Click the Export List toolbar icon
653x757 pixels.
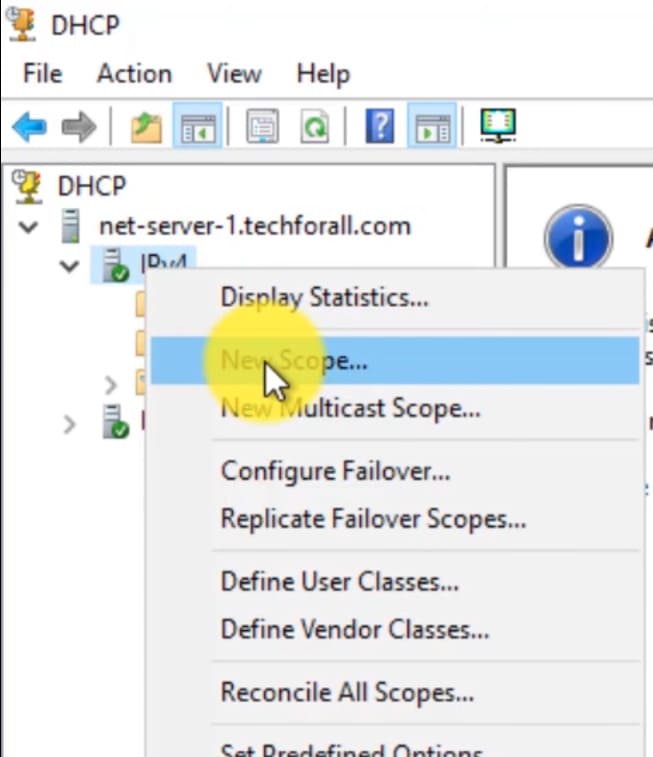(x=262, y=127)
